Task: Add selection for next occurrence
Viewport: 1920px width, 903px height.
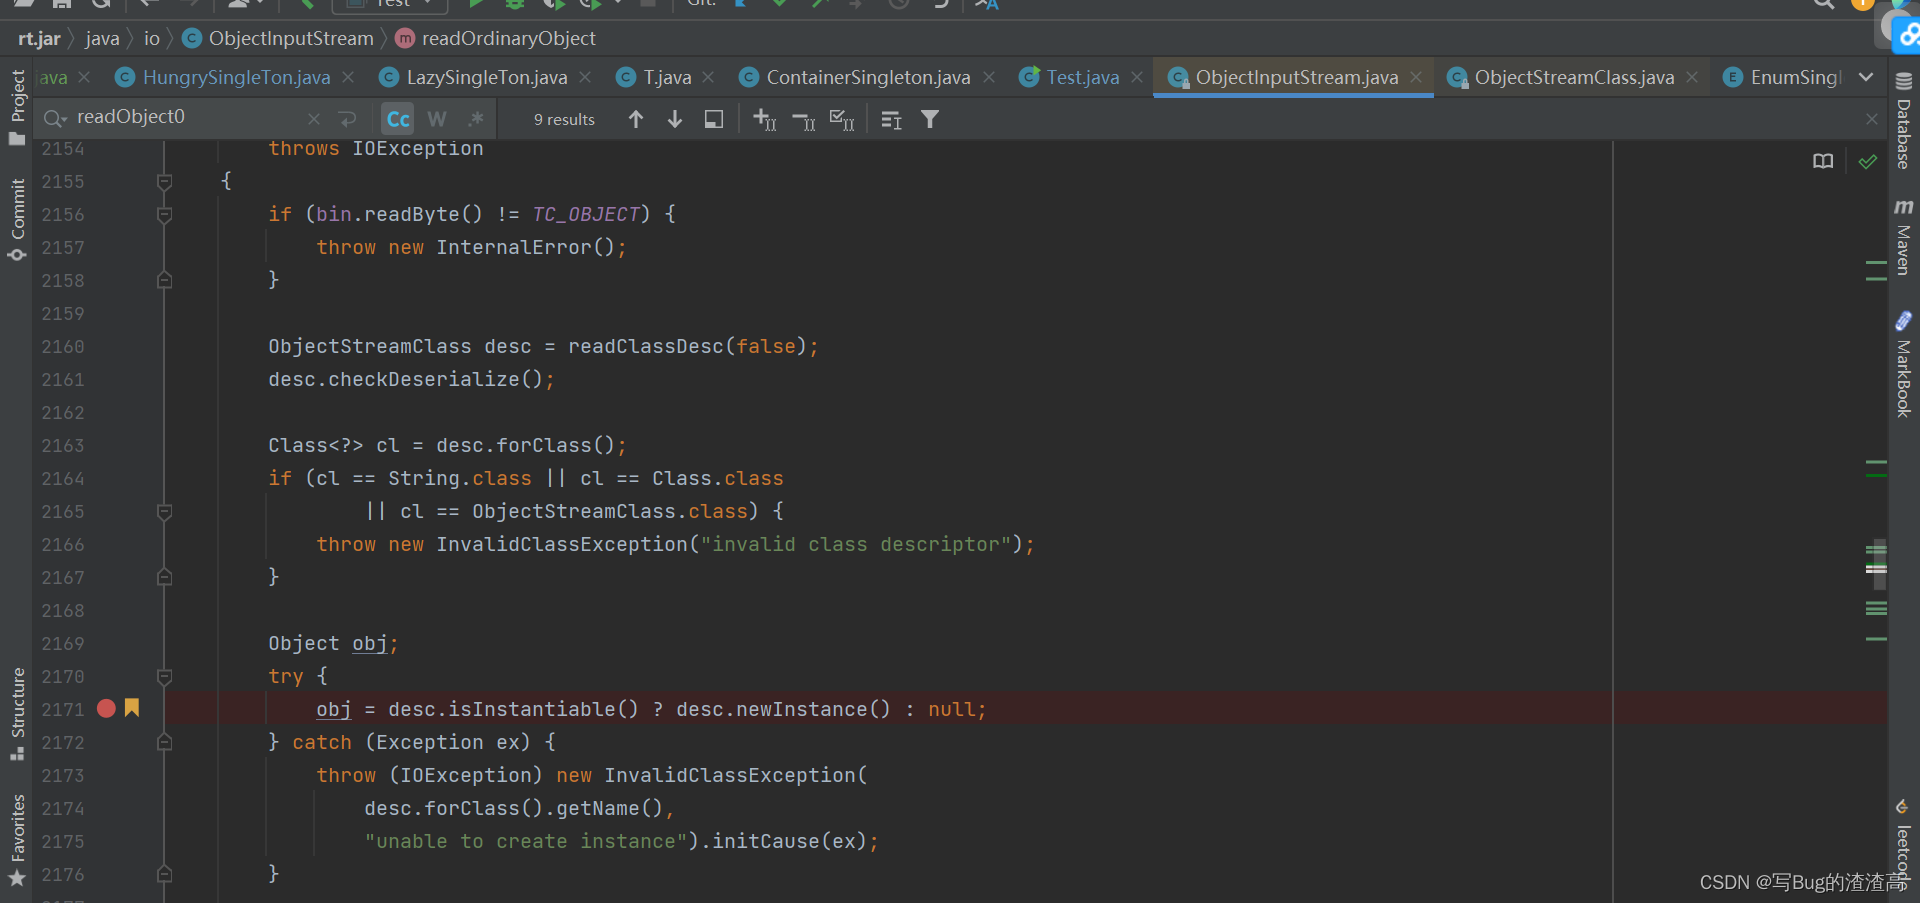Action: [764, 119]
